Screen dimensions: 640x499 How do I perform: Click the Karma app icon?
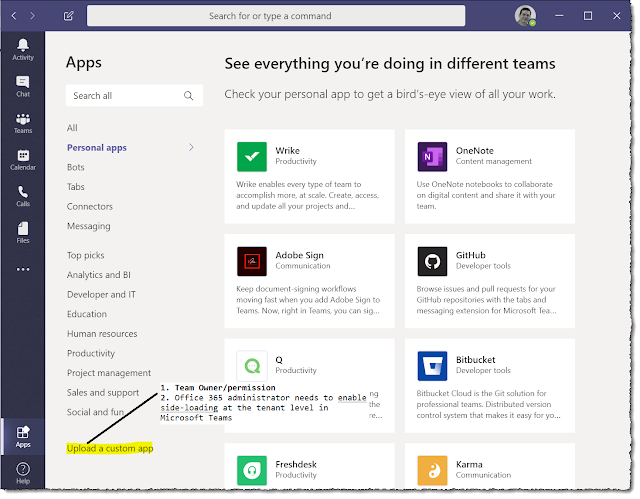(432, 470)
